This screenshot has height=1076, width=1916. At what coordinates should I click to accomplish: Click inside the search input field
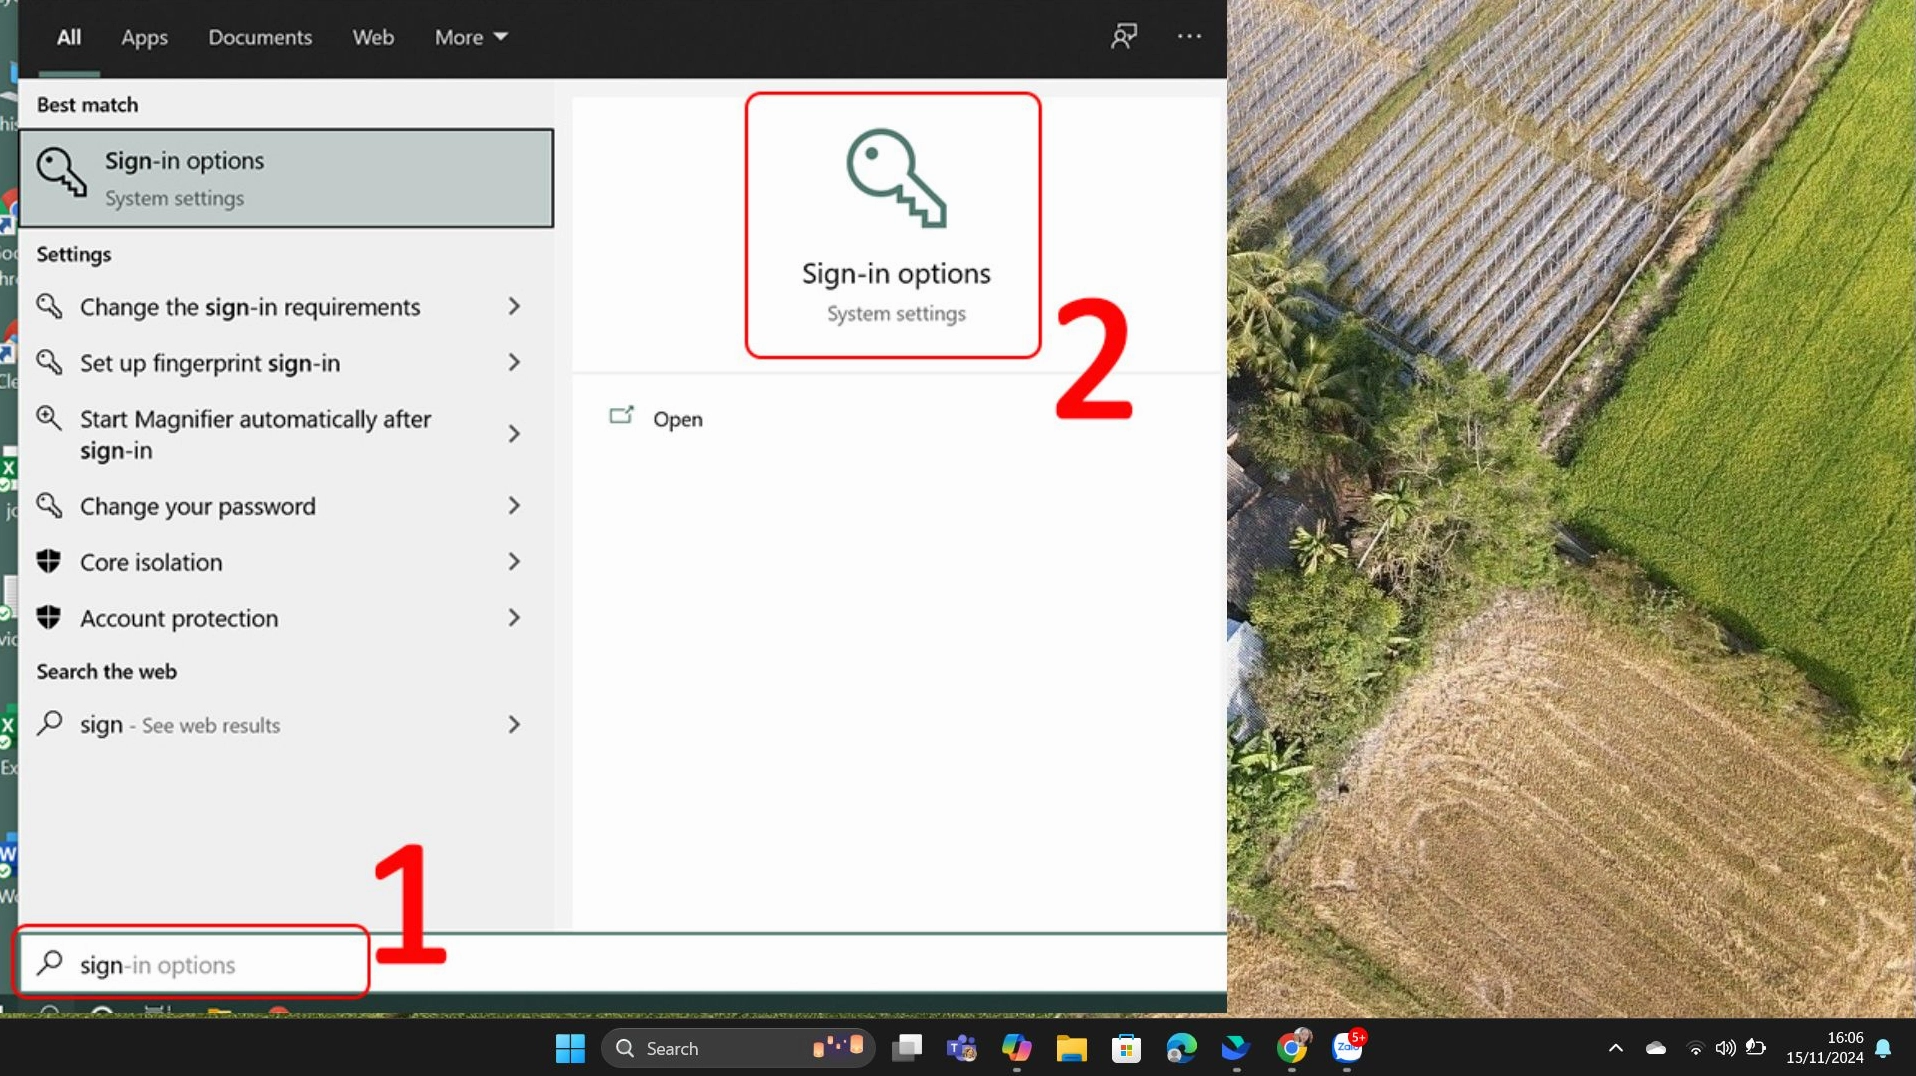point(190,963)
